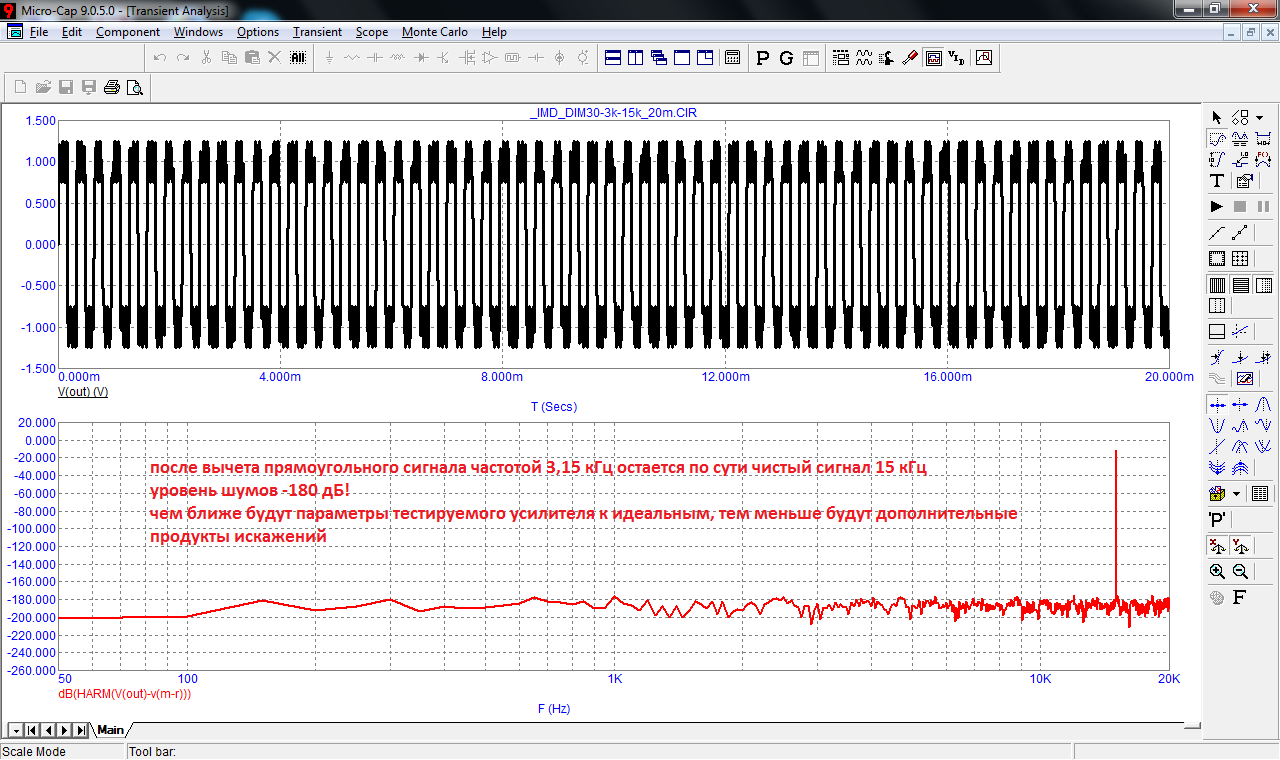This screenshot has width=1280, height=760.
Task: Click the zoom-out magnifier icon
Action: pos(1240,572)
